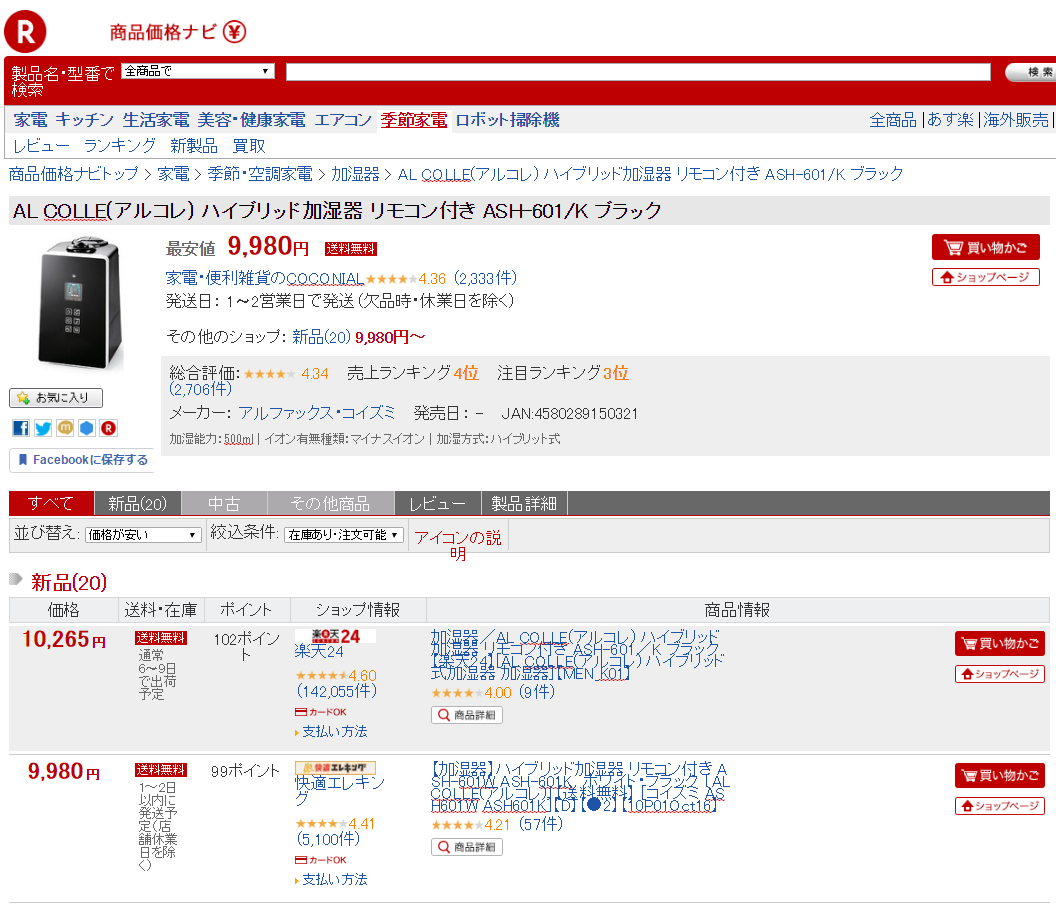Click 全商品 link at top right
1056x909 pixels.
pyautogui.click(x=893, y=120)
